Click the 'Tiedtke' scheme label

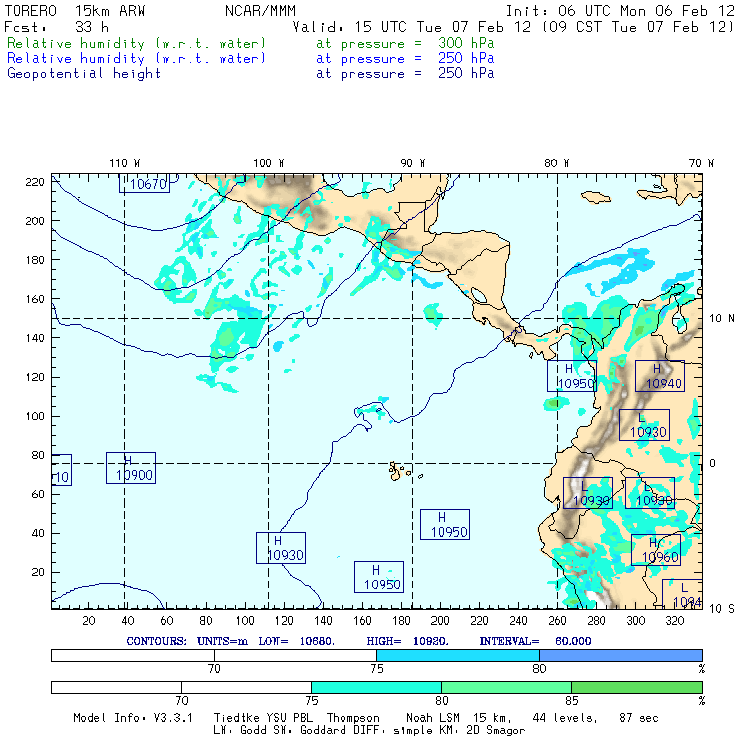coord(236,718)
